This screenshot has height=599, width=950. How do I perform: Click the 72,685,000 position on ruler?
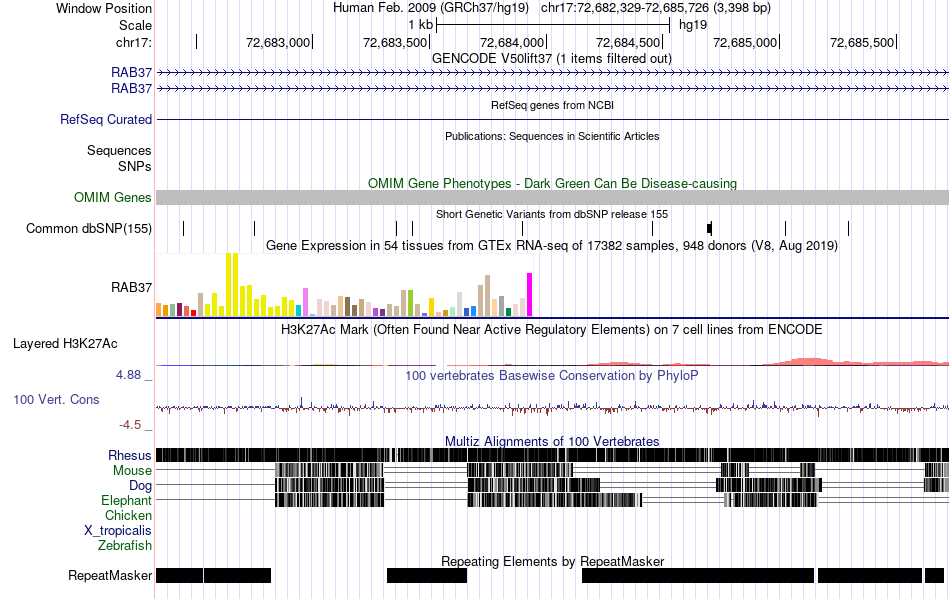(745, 42)
